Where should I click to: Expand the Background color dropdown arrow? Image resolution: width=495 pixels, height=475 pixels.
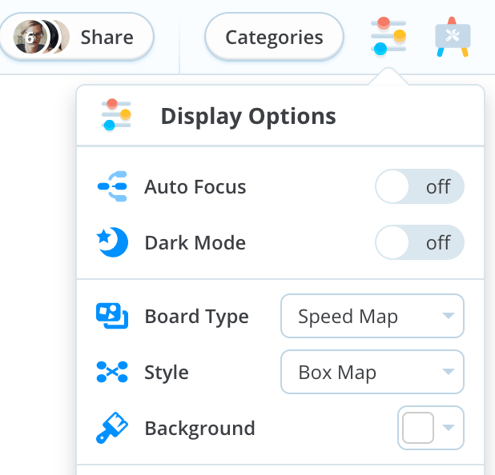click(448, 427)
